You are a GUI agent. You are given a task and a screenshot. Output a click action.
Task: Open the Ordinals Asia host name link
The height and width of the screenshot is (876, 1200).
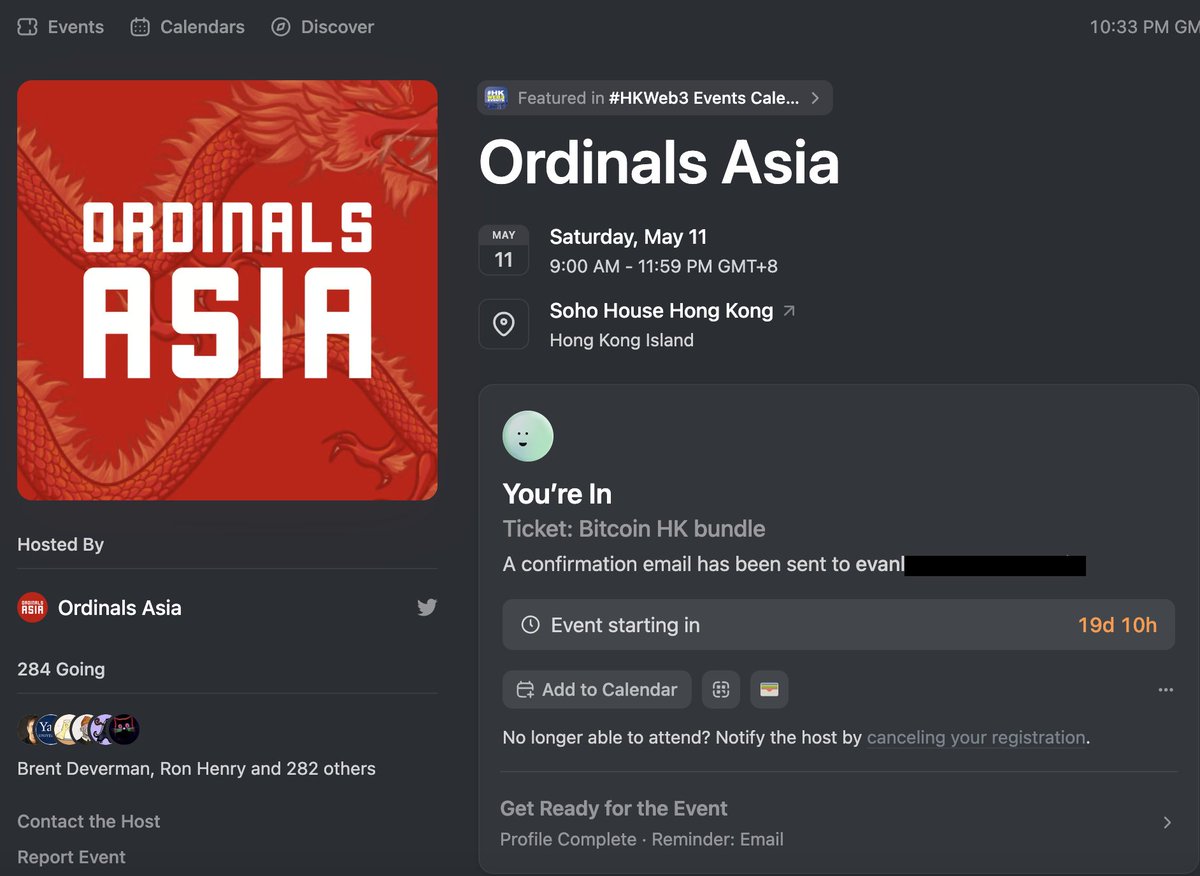click(x=120, y=607)
